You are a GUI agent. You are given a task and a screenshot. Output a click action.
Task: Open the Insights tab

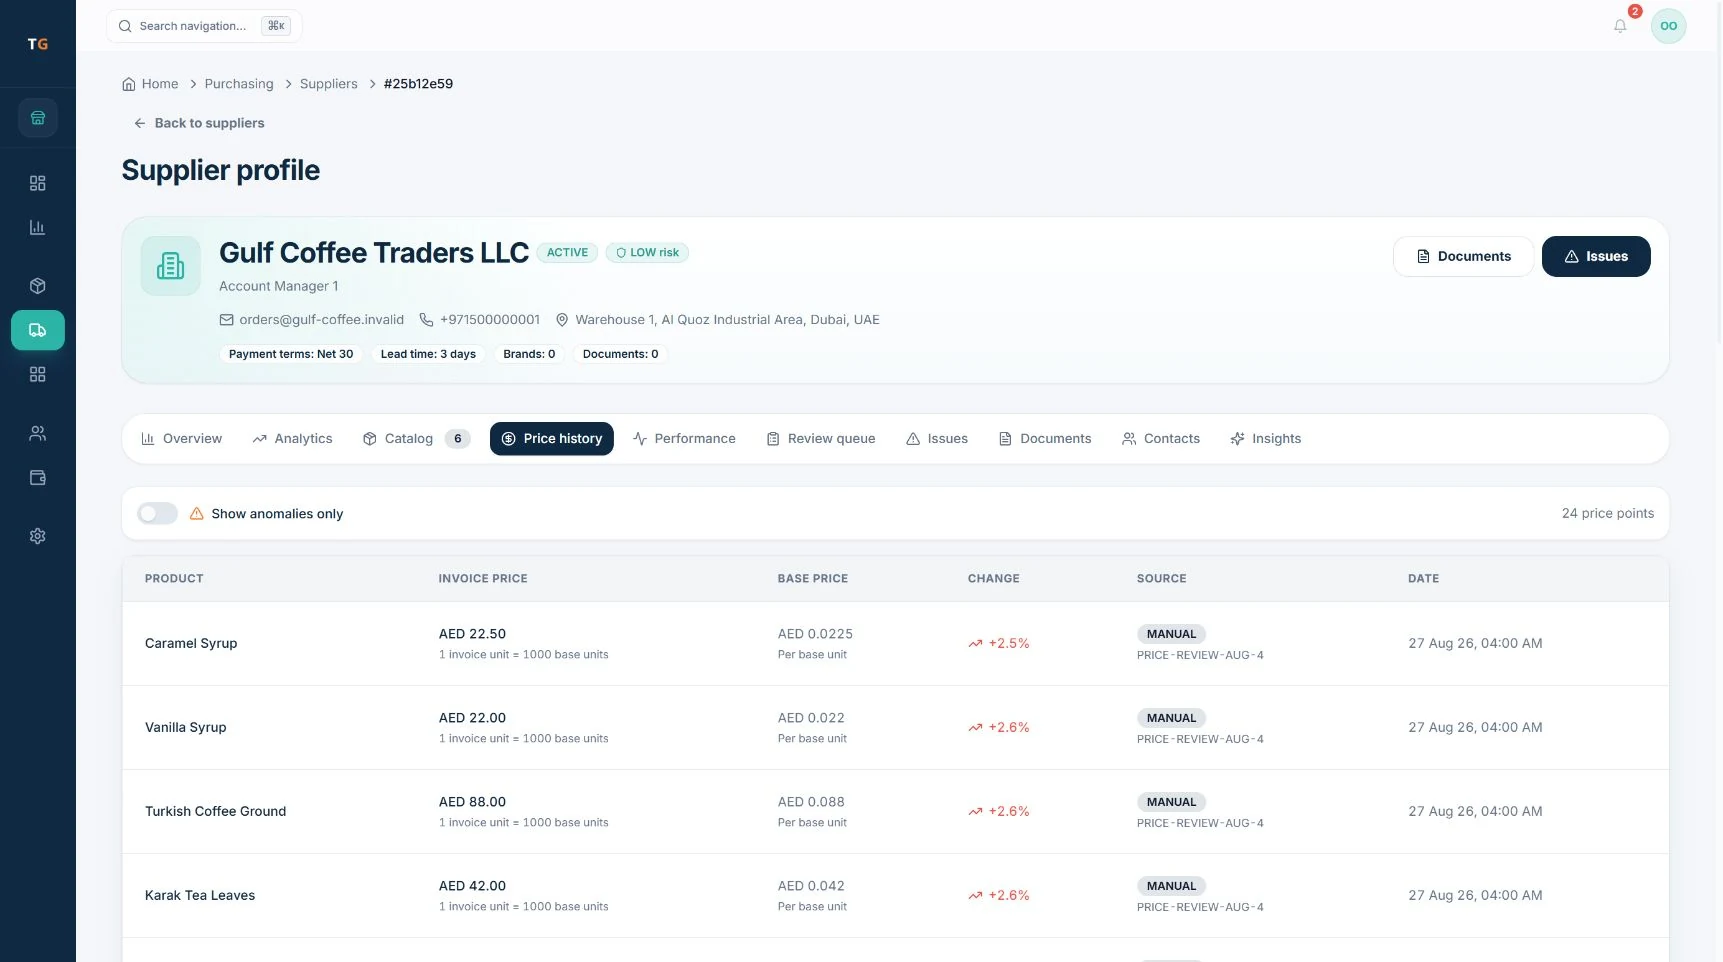coord(1266,439)
